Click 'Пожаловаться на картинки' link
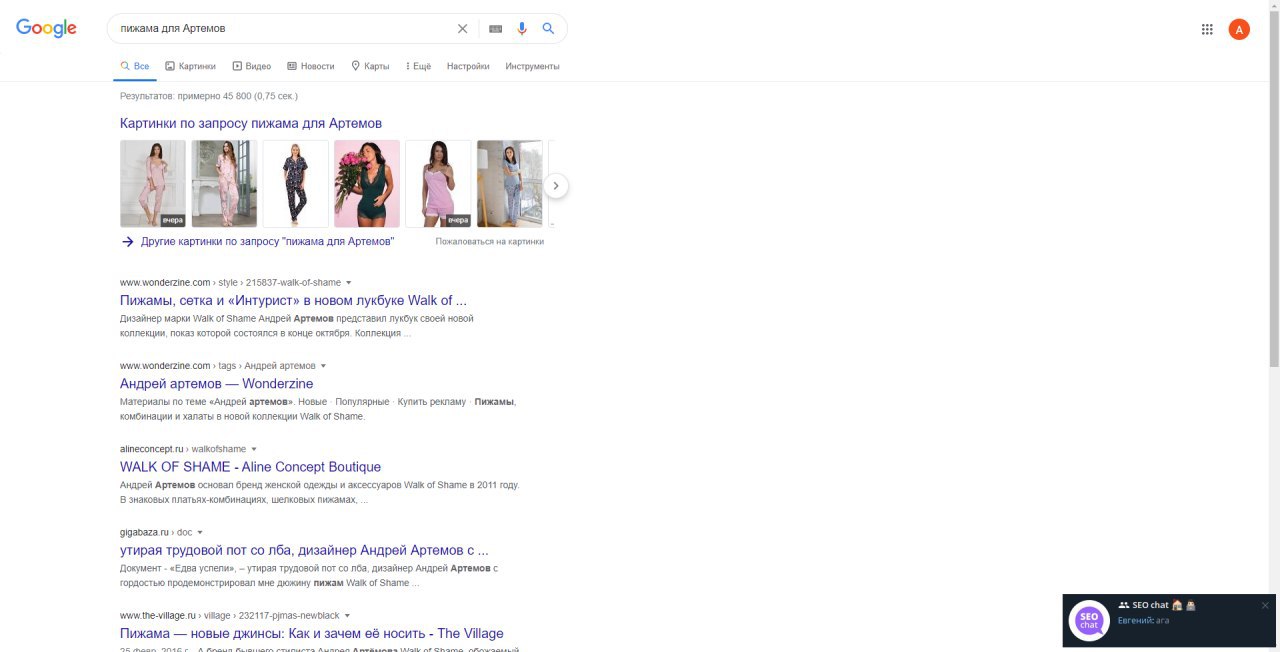Image resolution: width=1280 pixels, height=652 pixels. click(x=490, y=242)
